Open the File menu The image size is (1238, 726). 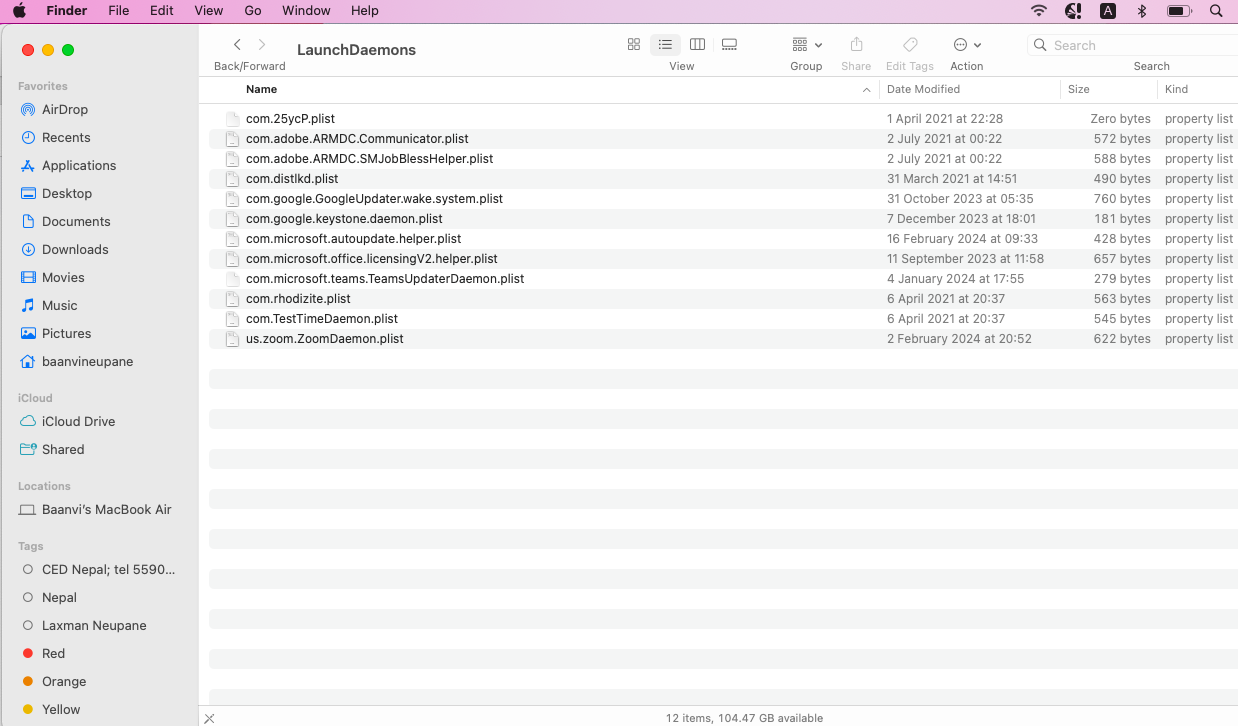click(x=118, y=11)
